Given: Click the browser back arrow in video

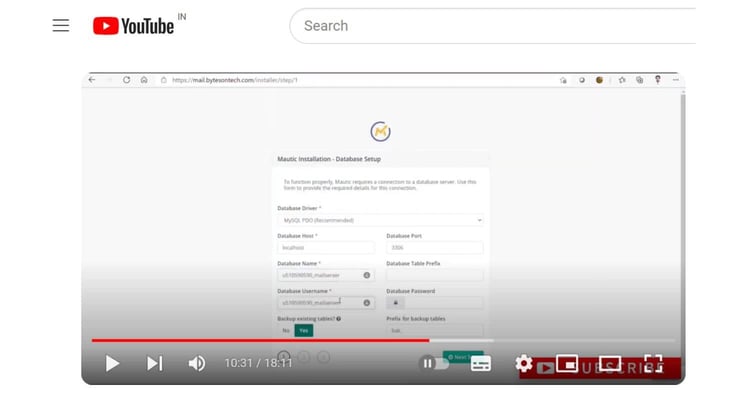Looking at the screenshot, I should click(x=92, y=80).
